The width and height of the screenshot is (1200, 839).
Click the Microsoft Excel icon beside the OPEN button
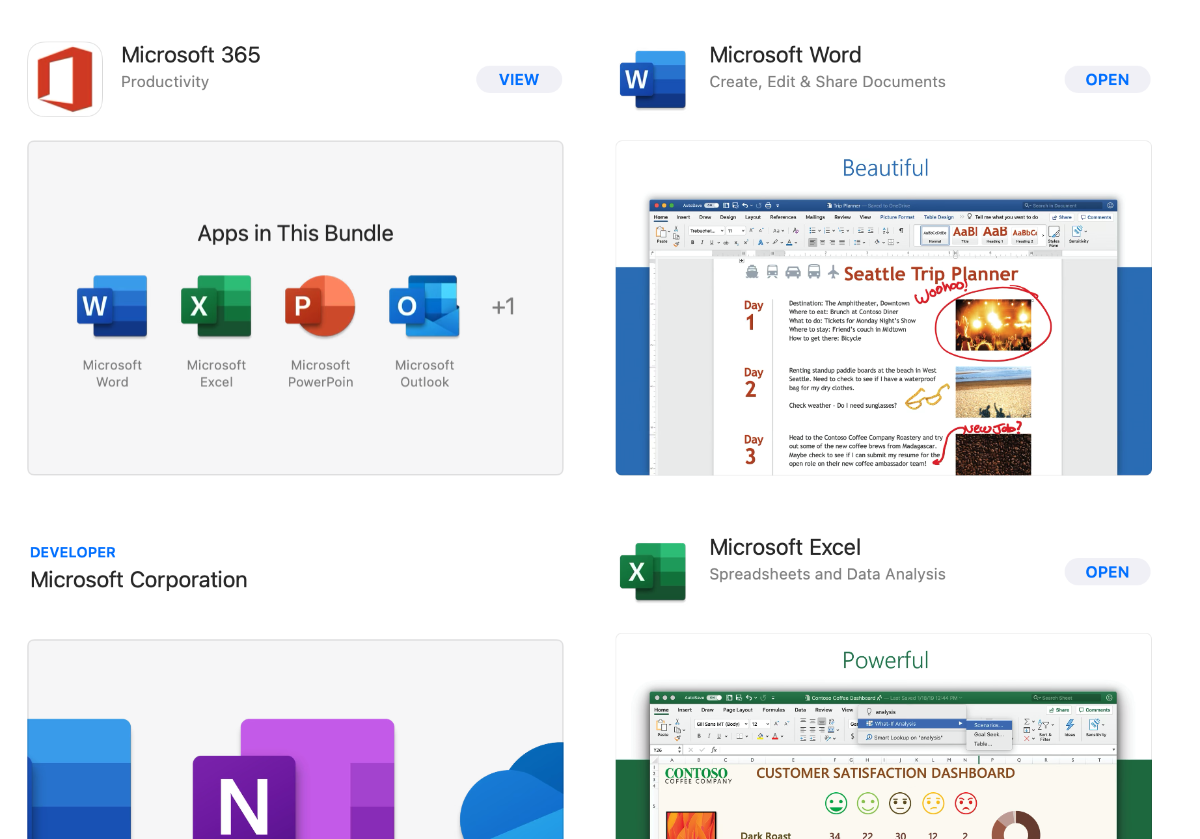click(653, 572)
